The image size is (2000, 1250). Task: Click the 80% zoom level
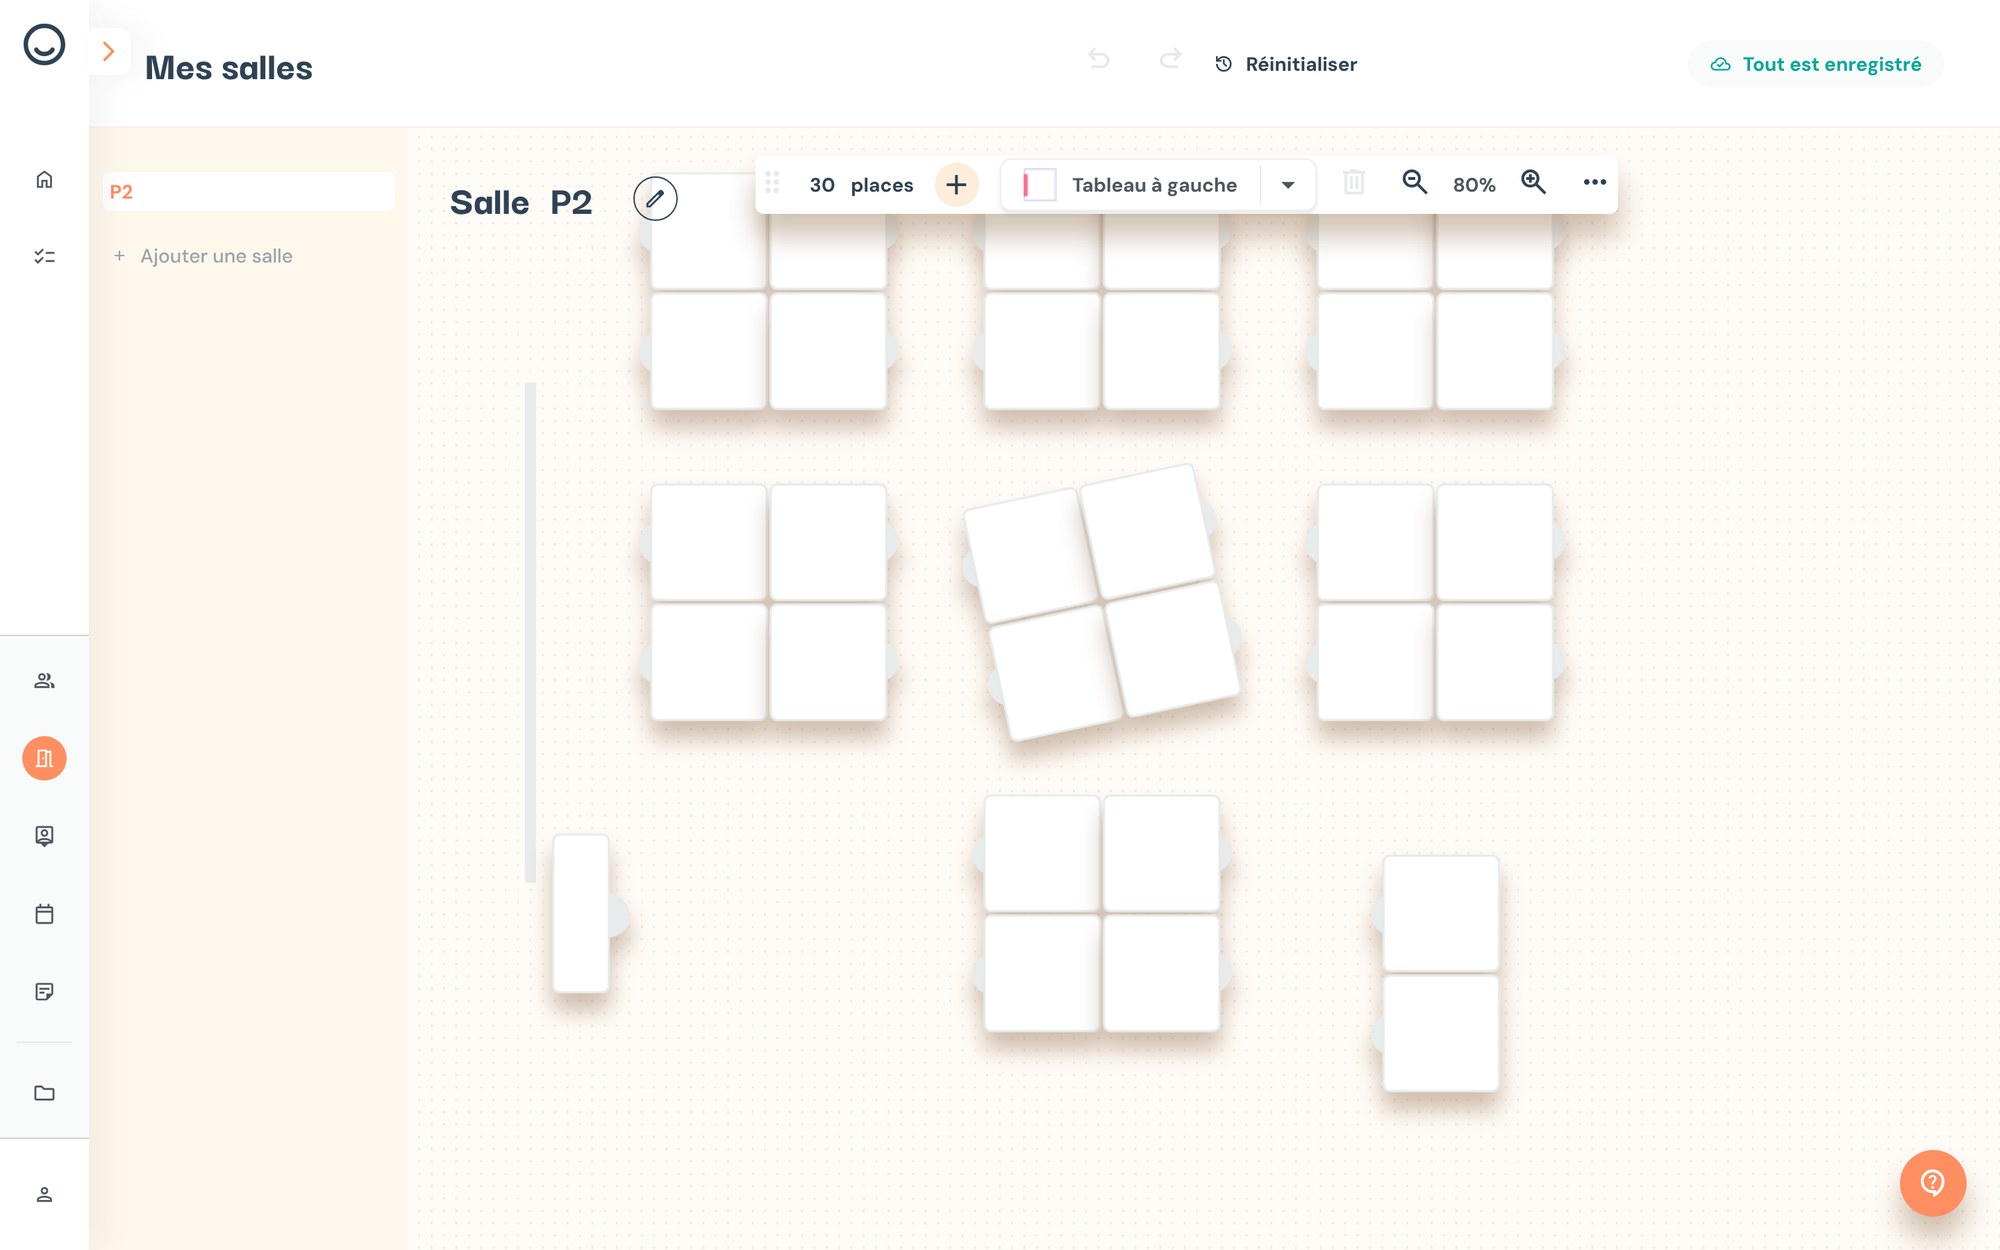[1474, 185]
